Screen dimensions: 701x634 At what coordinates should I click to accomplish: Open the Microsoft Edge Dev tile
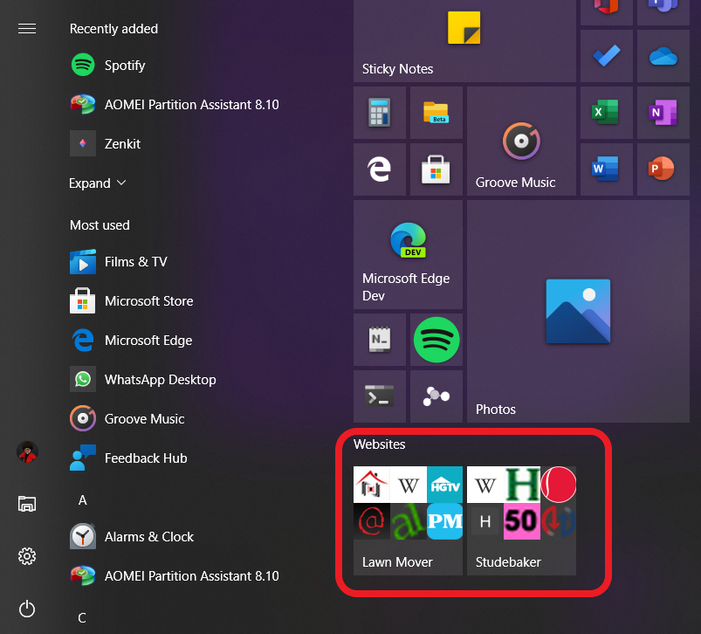click(408, 255)
